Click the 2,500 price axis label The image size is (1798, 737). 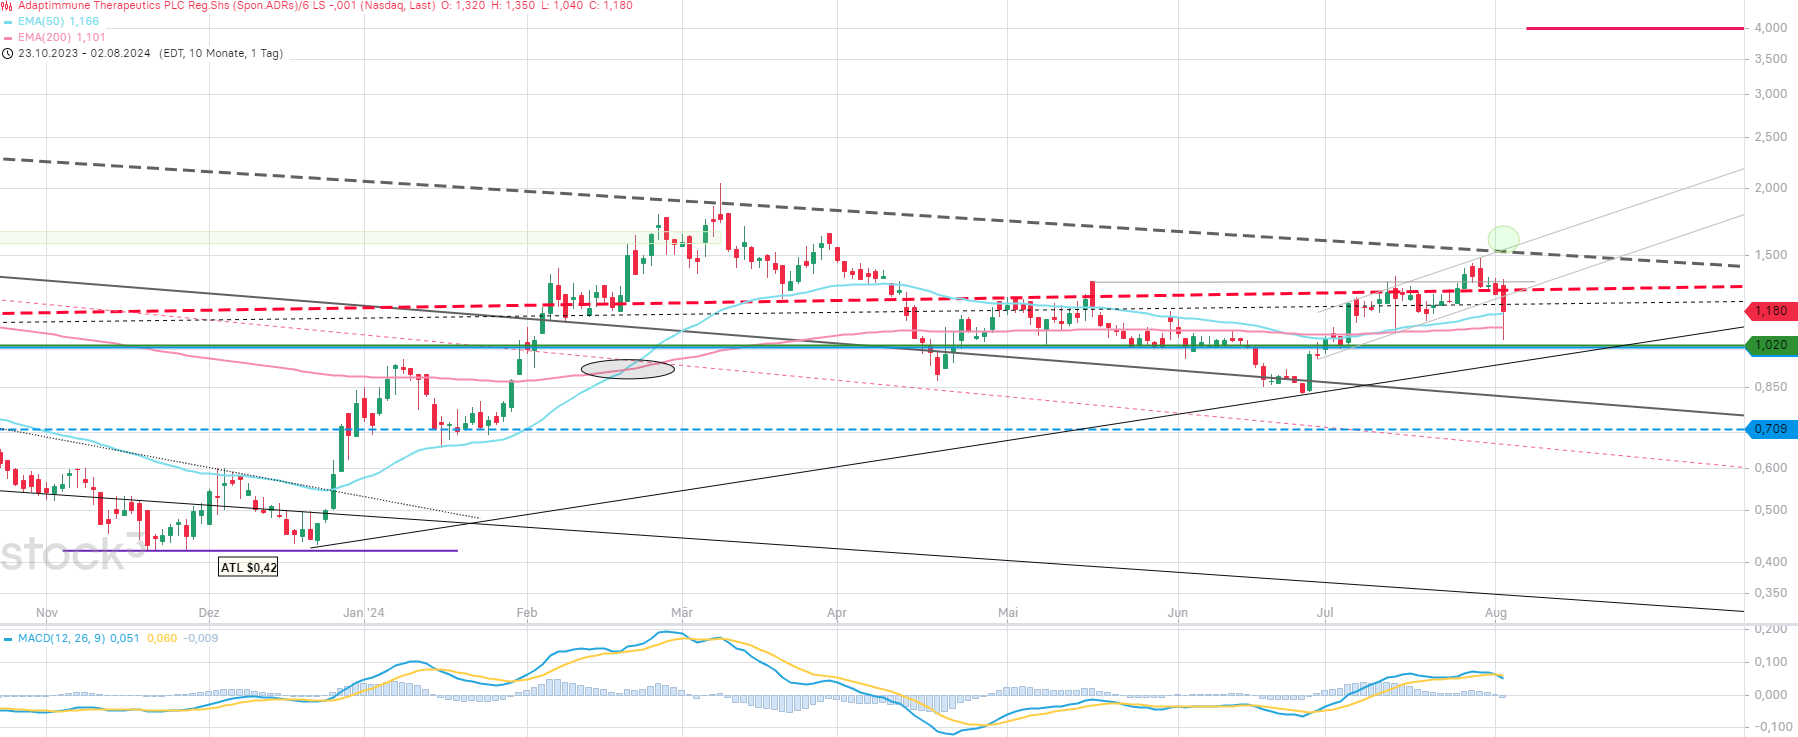(x=1771, y=137)
